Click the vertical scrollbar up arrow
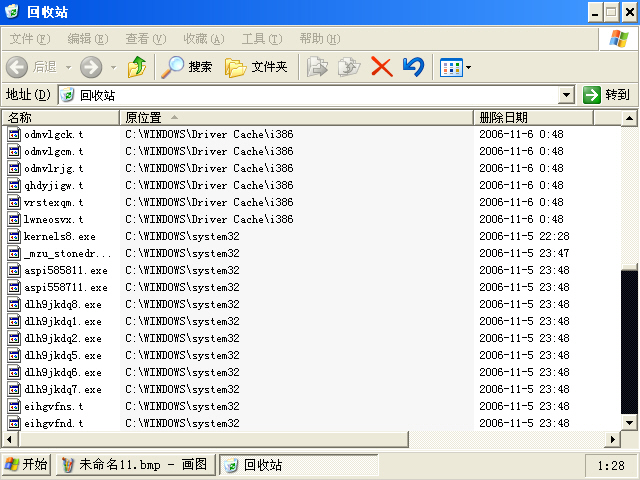 pos(629,118)
